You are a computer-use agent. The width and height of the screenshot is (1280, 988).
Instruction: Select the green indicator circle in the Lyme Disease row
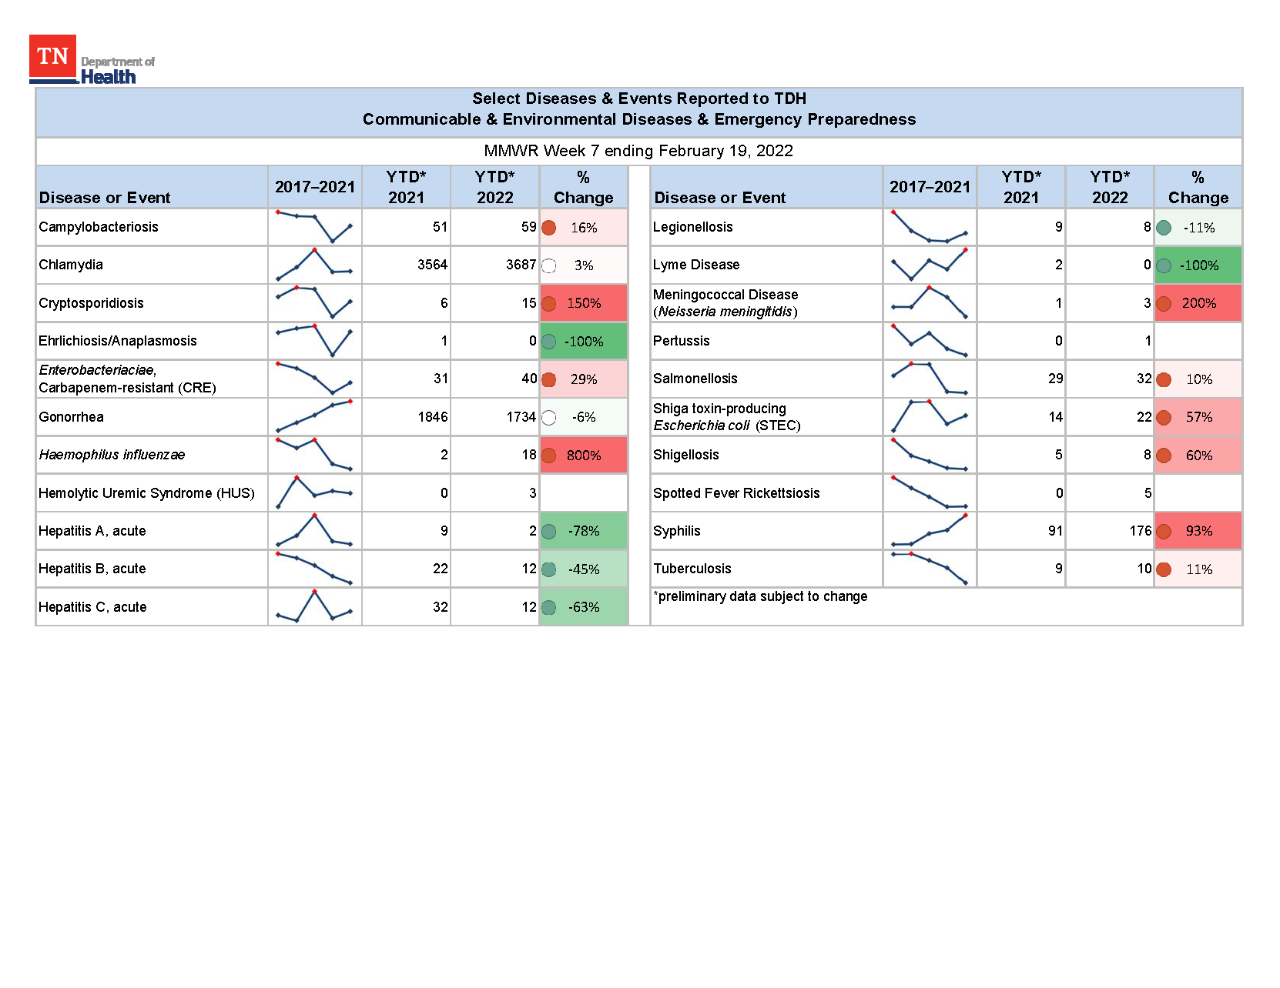[1164, 266]
